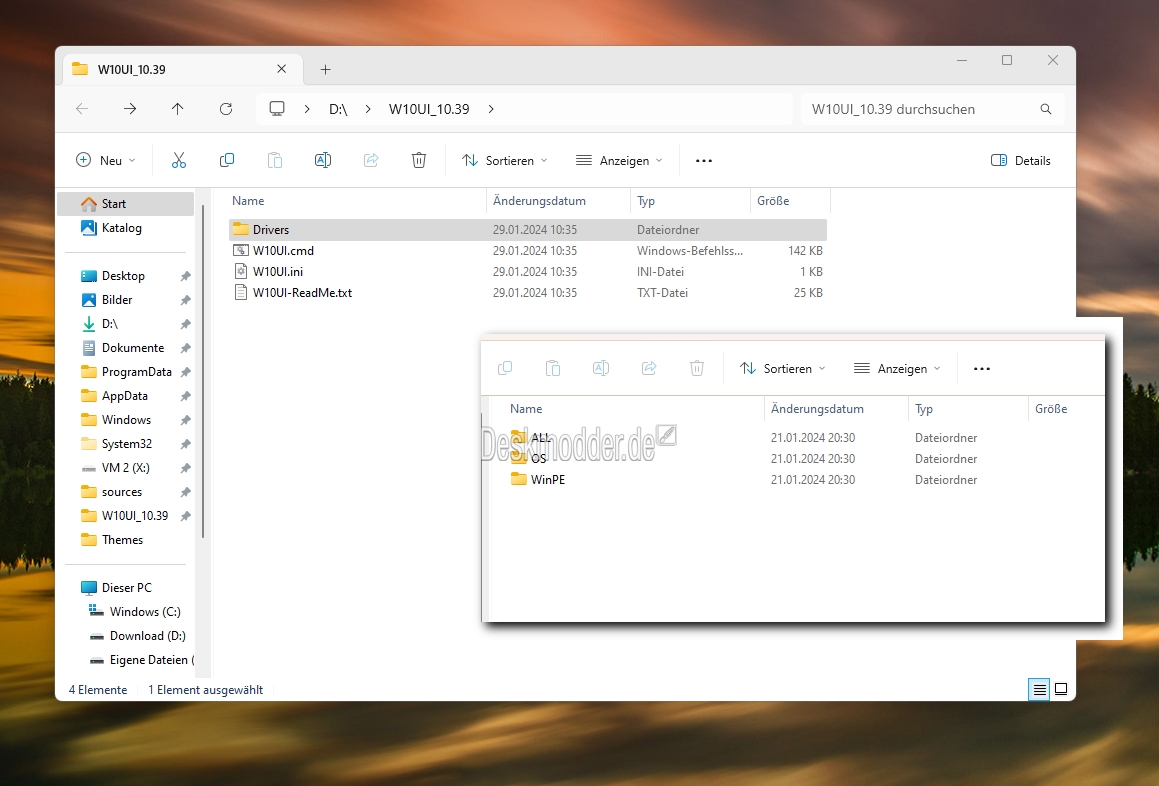The width and height of the screenshot is (1159, 786).
Task: Click the Paste clipboard icon in main toolbar
Action: pos(275,160)
